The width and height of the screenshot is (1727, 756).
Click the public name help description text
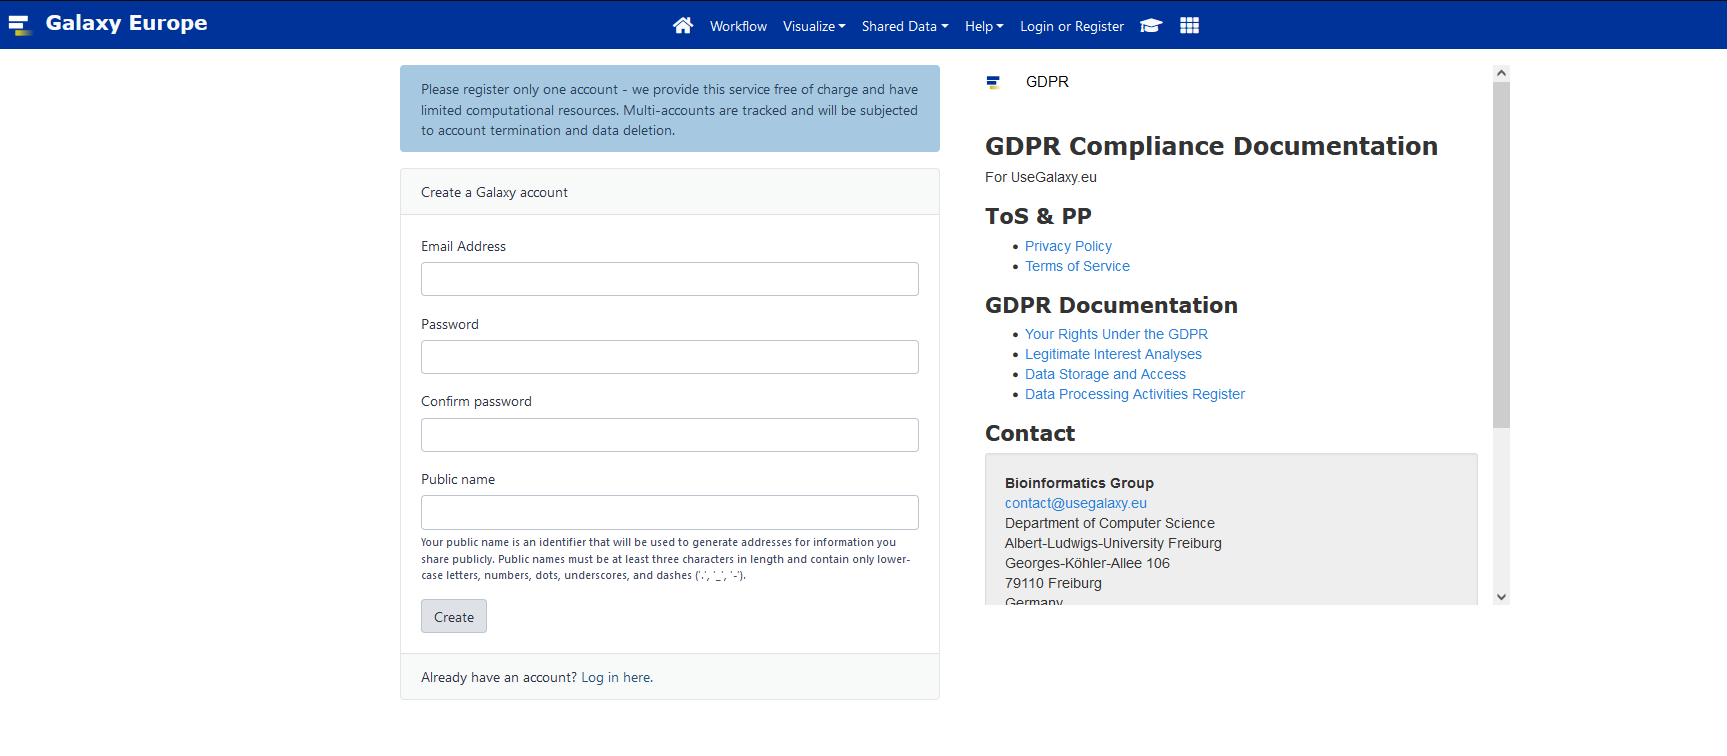[x=666, y=559]
